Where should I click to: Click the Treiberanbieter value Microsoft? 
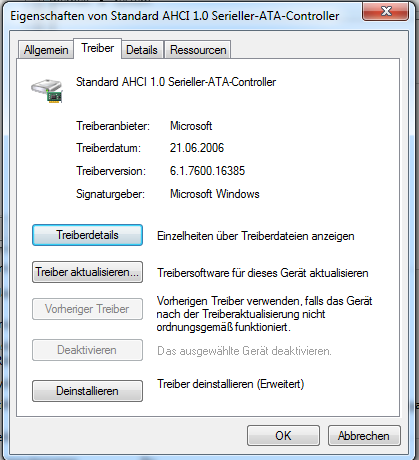(191, 126)
